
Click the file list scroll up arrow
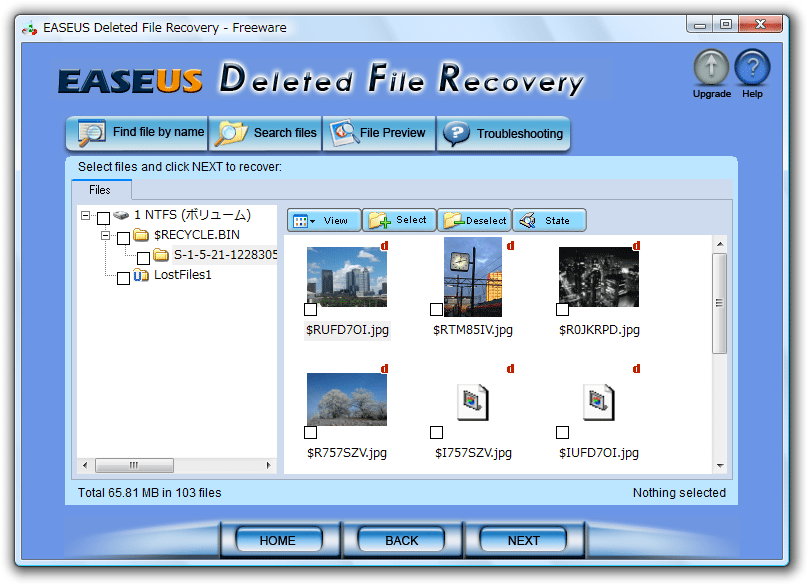tap(720, 244)
